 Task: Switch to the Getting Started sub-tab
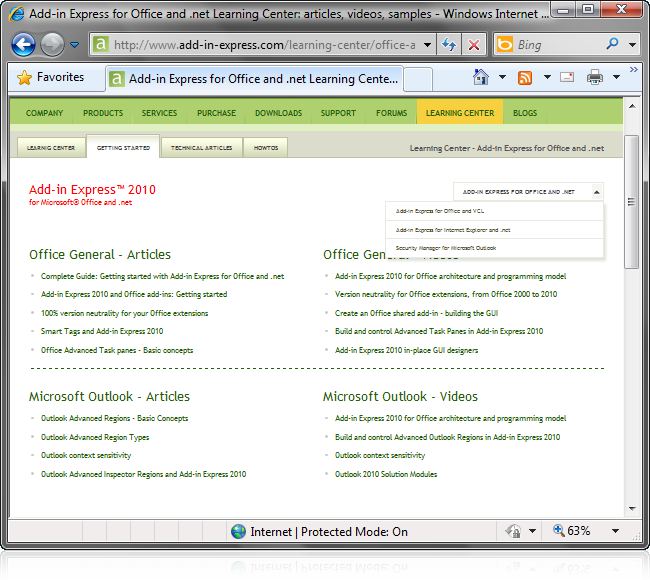[123, 147]
